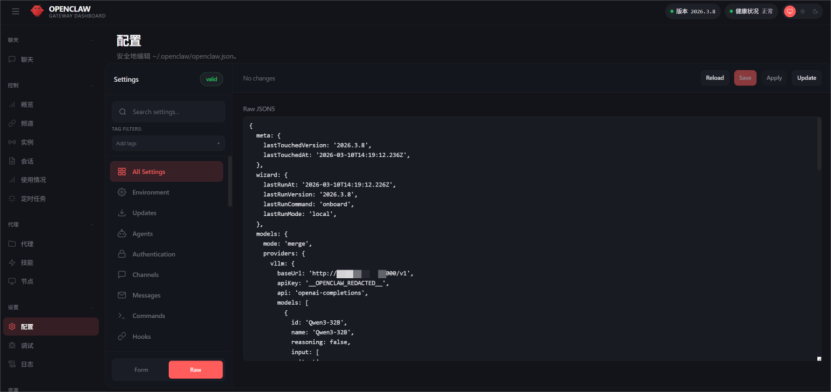Viewport: 831px width, 392px height.
Task: Click lastRunMode: 'local' line
Action: click(300, 214)
